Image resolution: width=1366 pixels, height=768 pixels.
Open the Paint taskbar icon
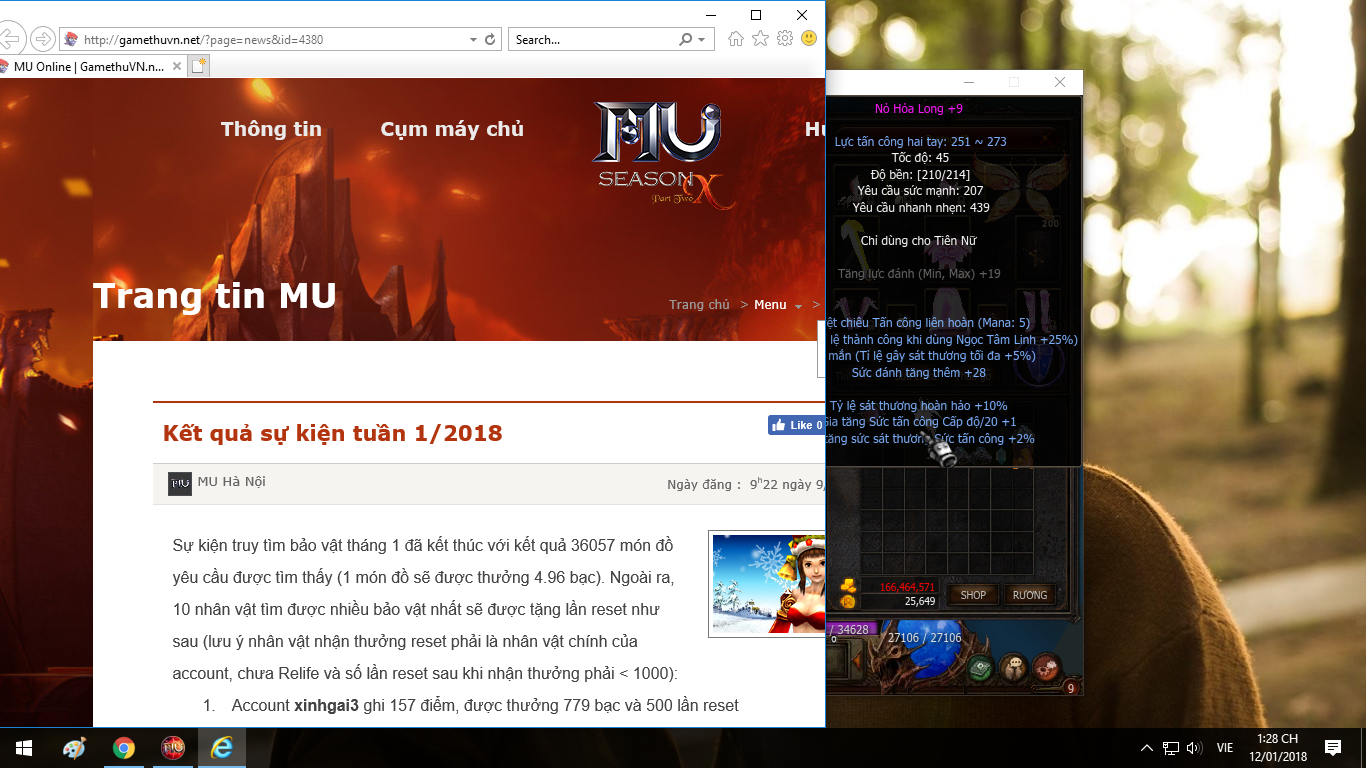[74, 748]
